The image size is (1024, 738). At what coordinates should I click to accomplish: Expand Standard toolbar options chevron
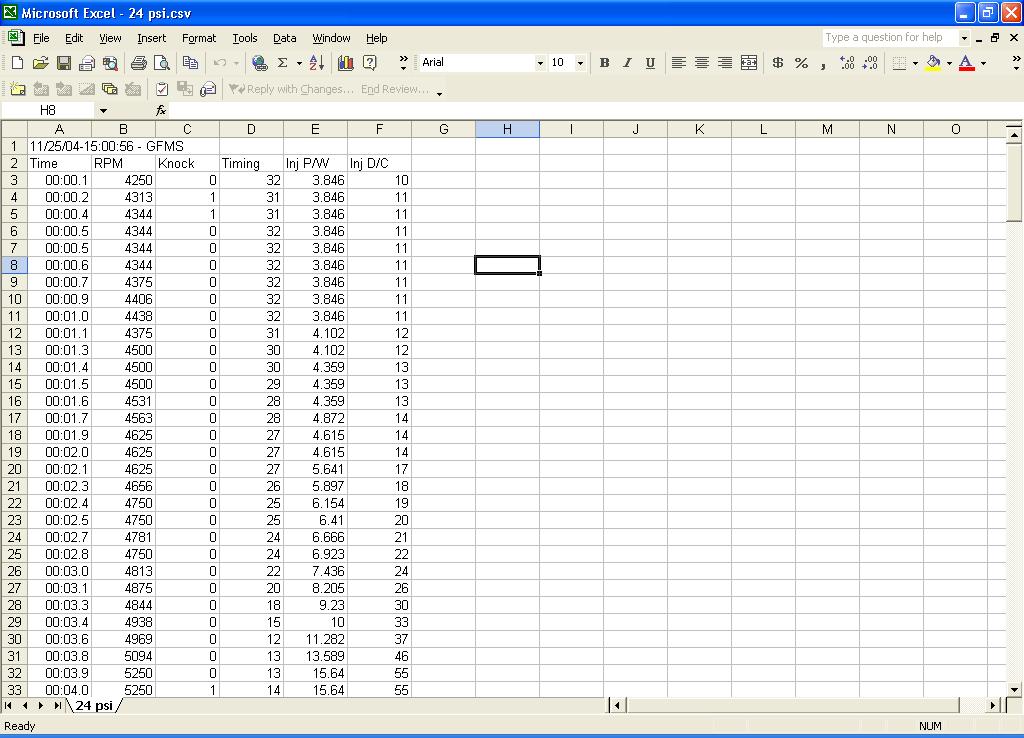403,63
